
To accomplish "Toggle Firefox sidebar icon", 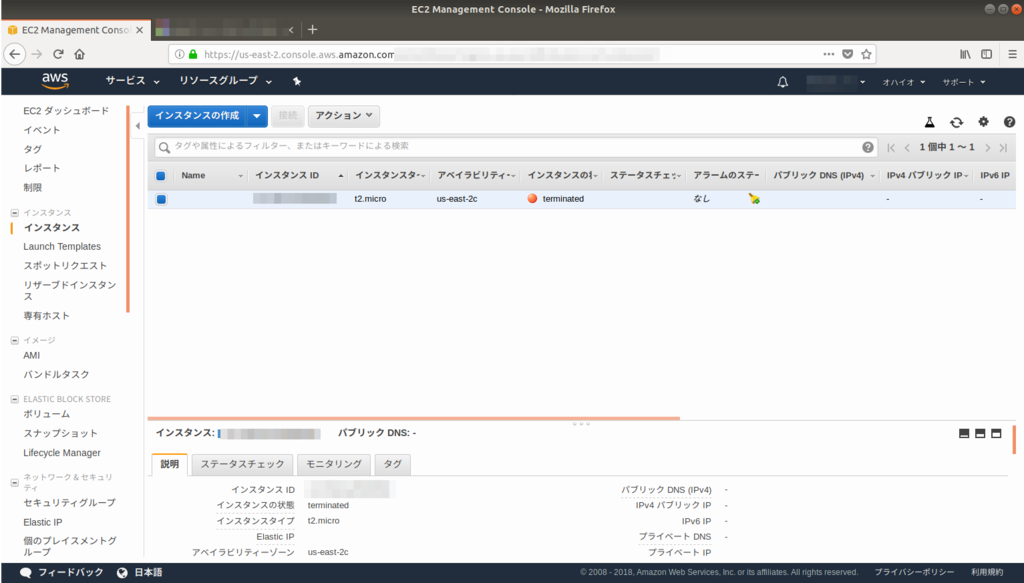I will tap(986, 54).
